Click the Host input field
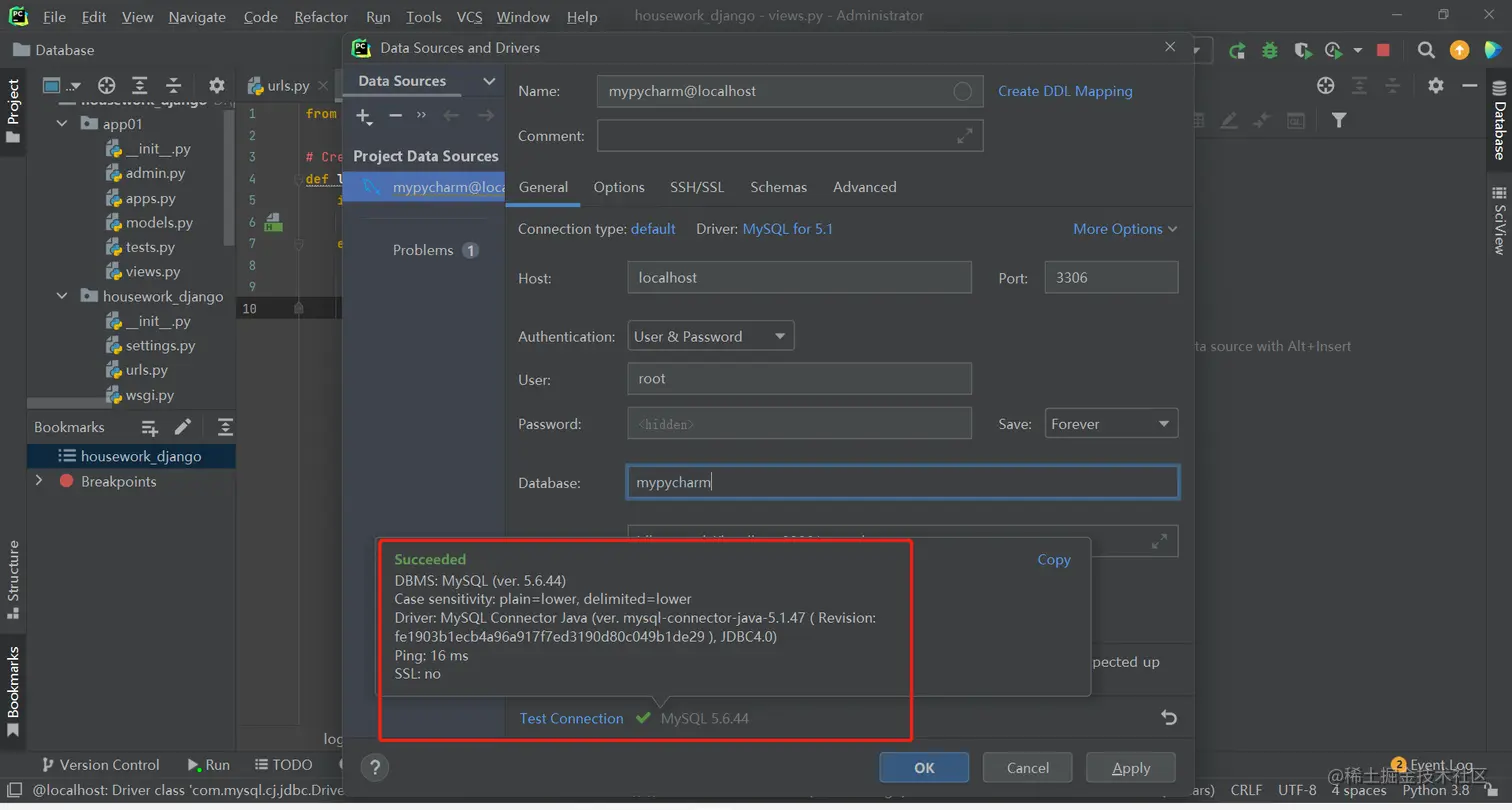The width and height of the screenshot is (1512, 810). point(799,277)
